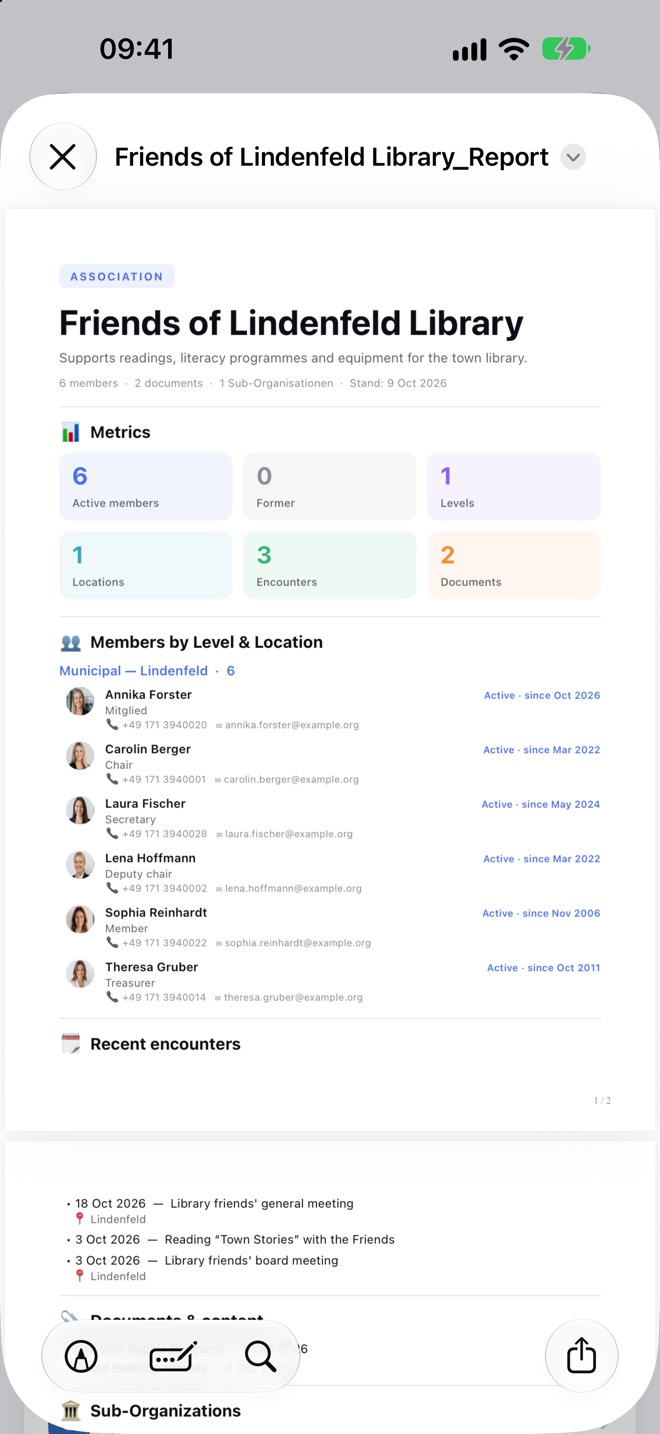Tap the battery charging indicator

tap(566, 49)
